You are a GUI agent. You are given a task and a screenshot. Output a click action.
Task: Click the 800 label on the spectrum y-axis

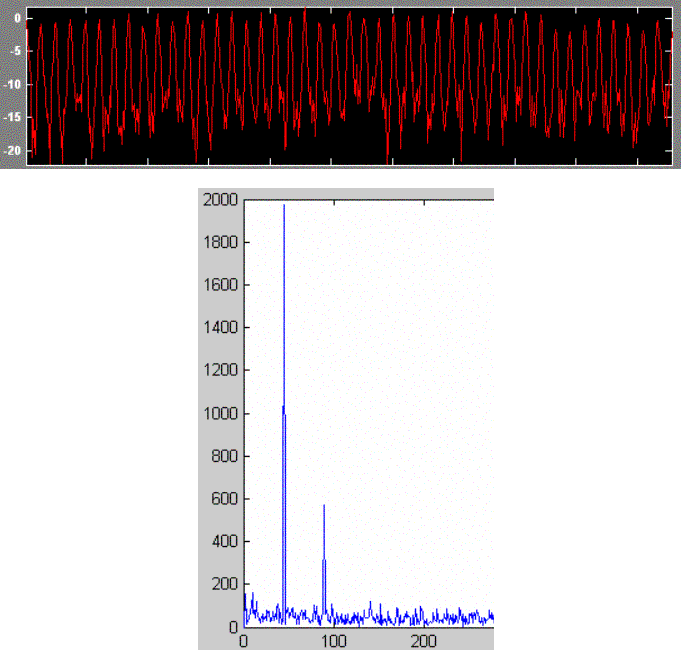[x=225, y=456]
